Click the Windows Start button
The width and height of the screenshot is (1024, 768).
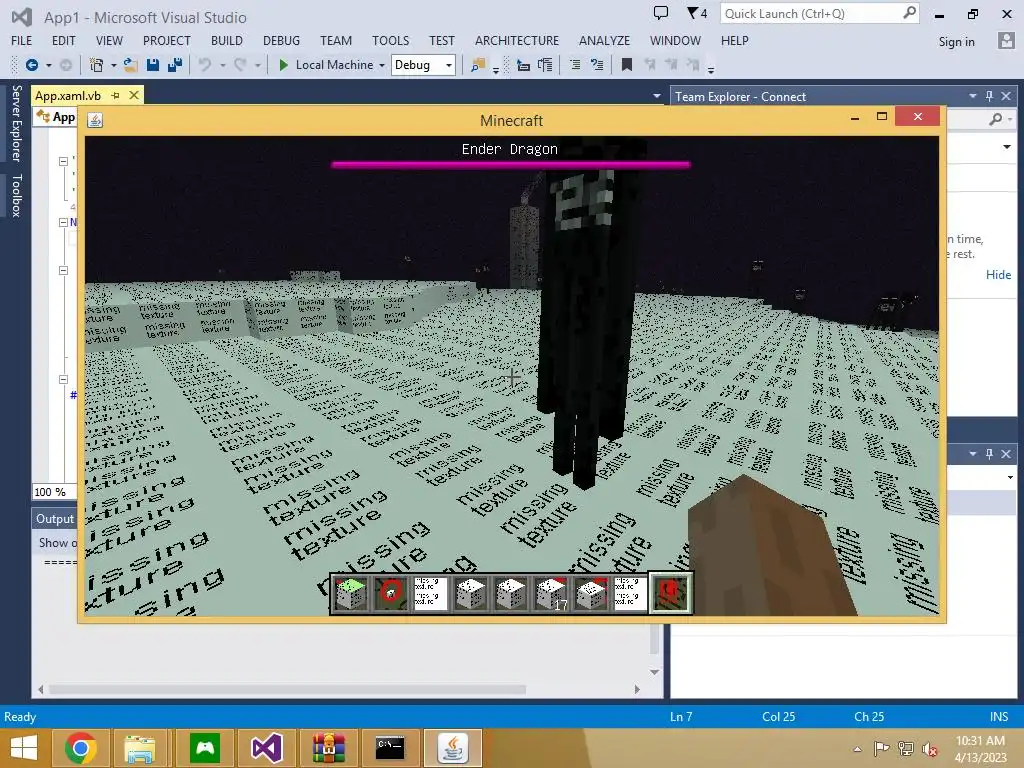tap(24, 748)
